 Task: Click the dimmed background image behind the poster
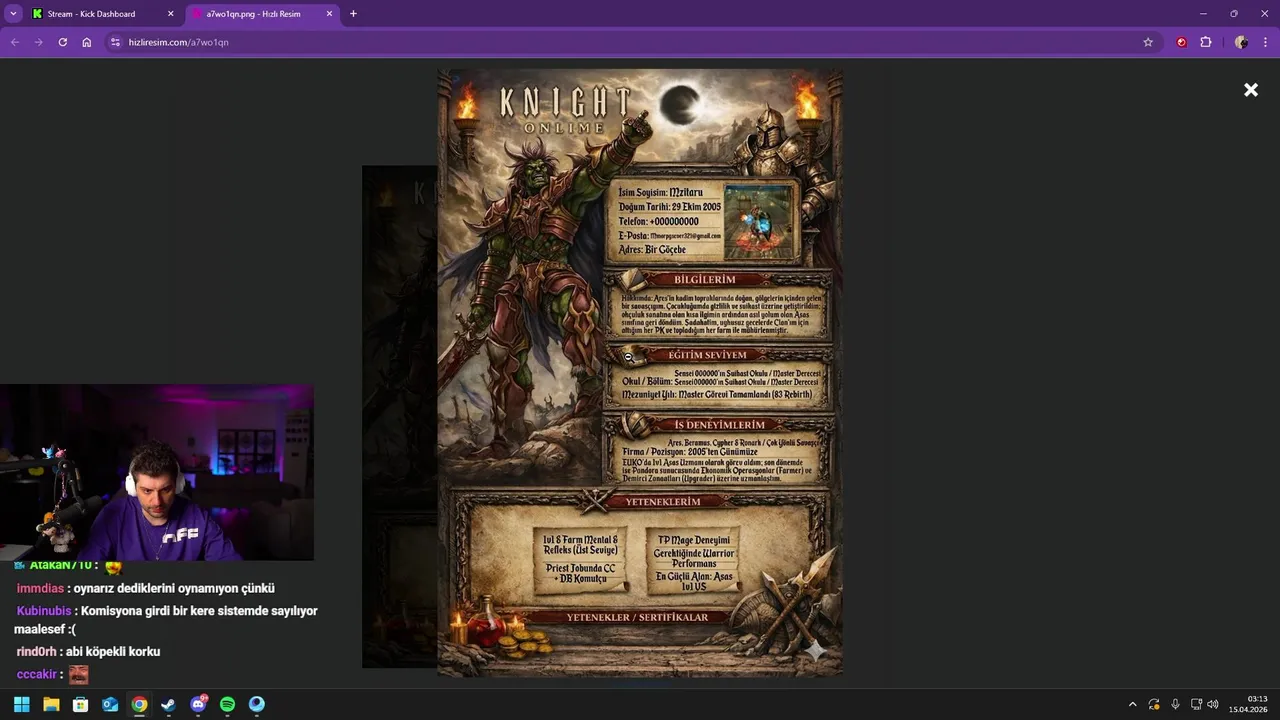click(x=399, y=416)
